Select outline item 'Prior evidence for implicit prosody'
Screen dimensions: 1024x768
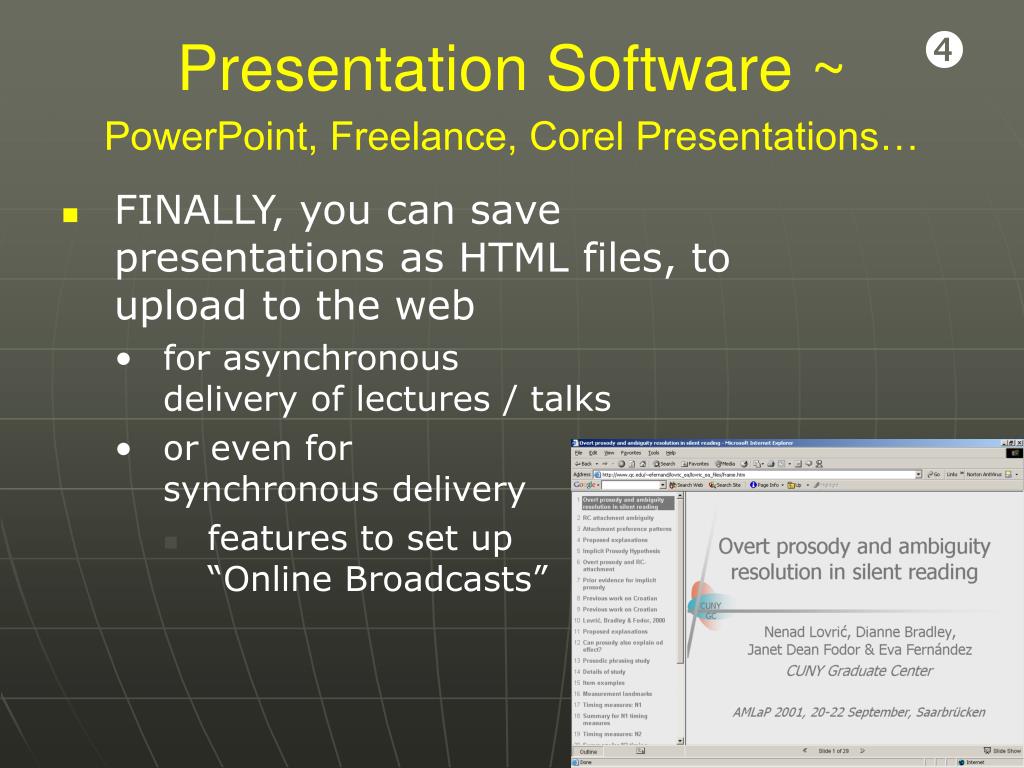coord(619,583)
